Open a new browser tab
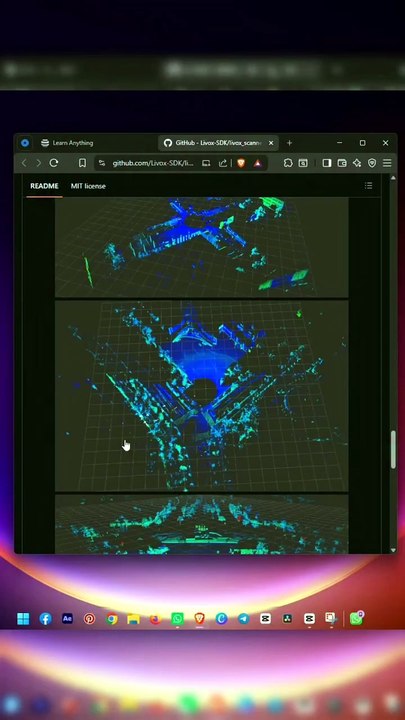 (289, 143)
